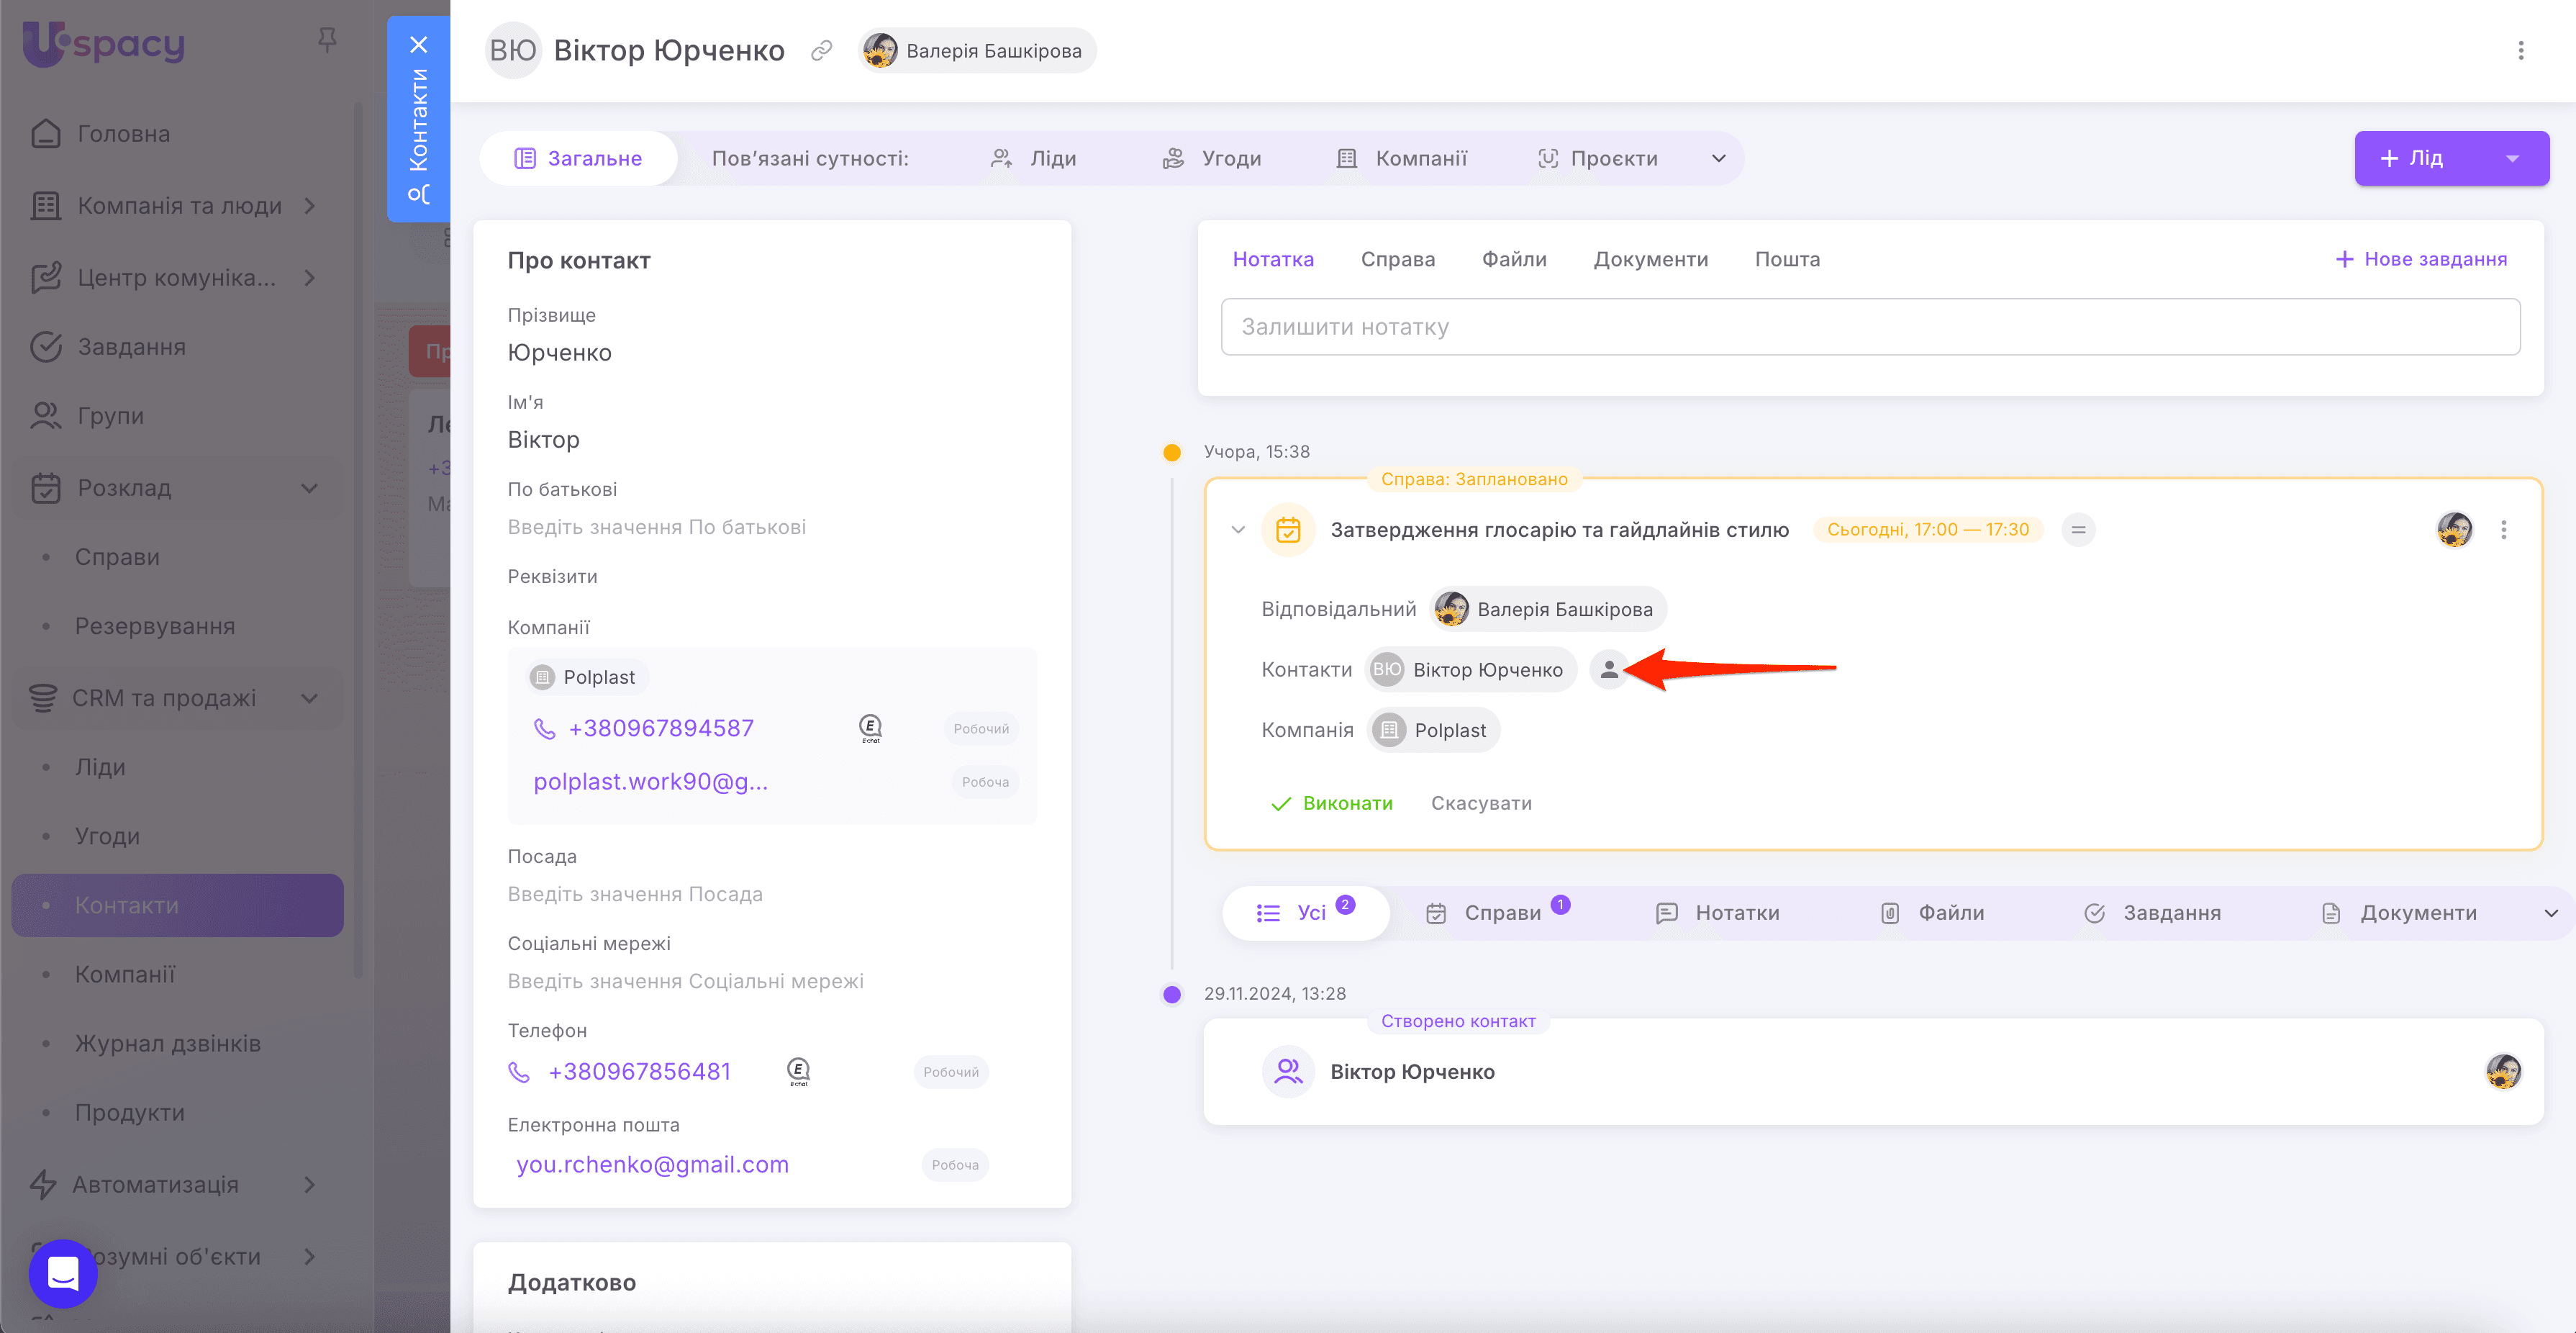The width and height of the screenshot is (2576, 1333).
Task: Open Групи in sidebar
Action: tap(110, 415)
